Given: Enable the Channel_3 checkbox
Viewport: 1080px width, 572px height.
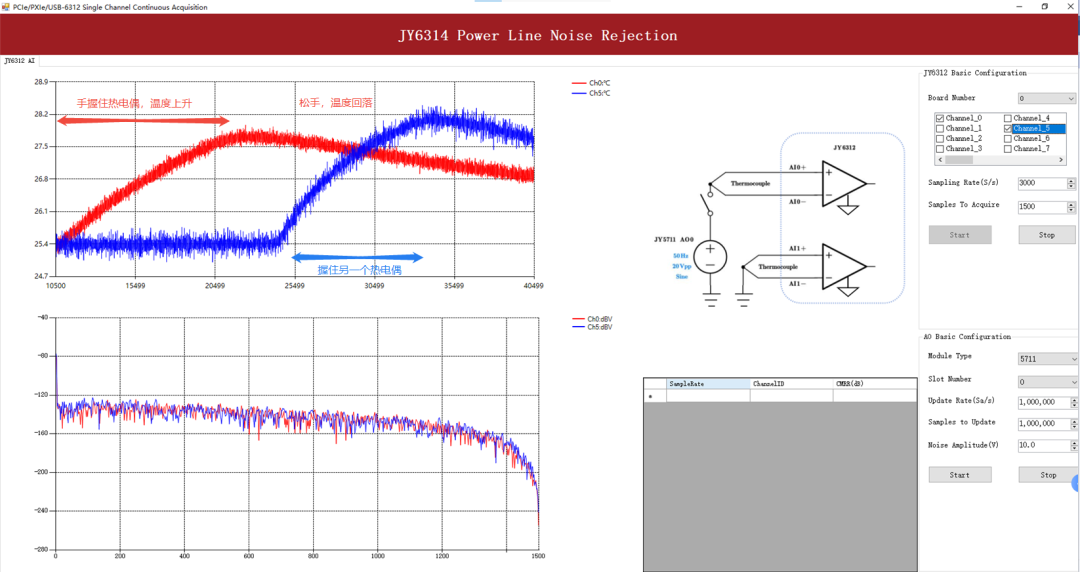Looking at the screenshot, I should 939,149.
